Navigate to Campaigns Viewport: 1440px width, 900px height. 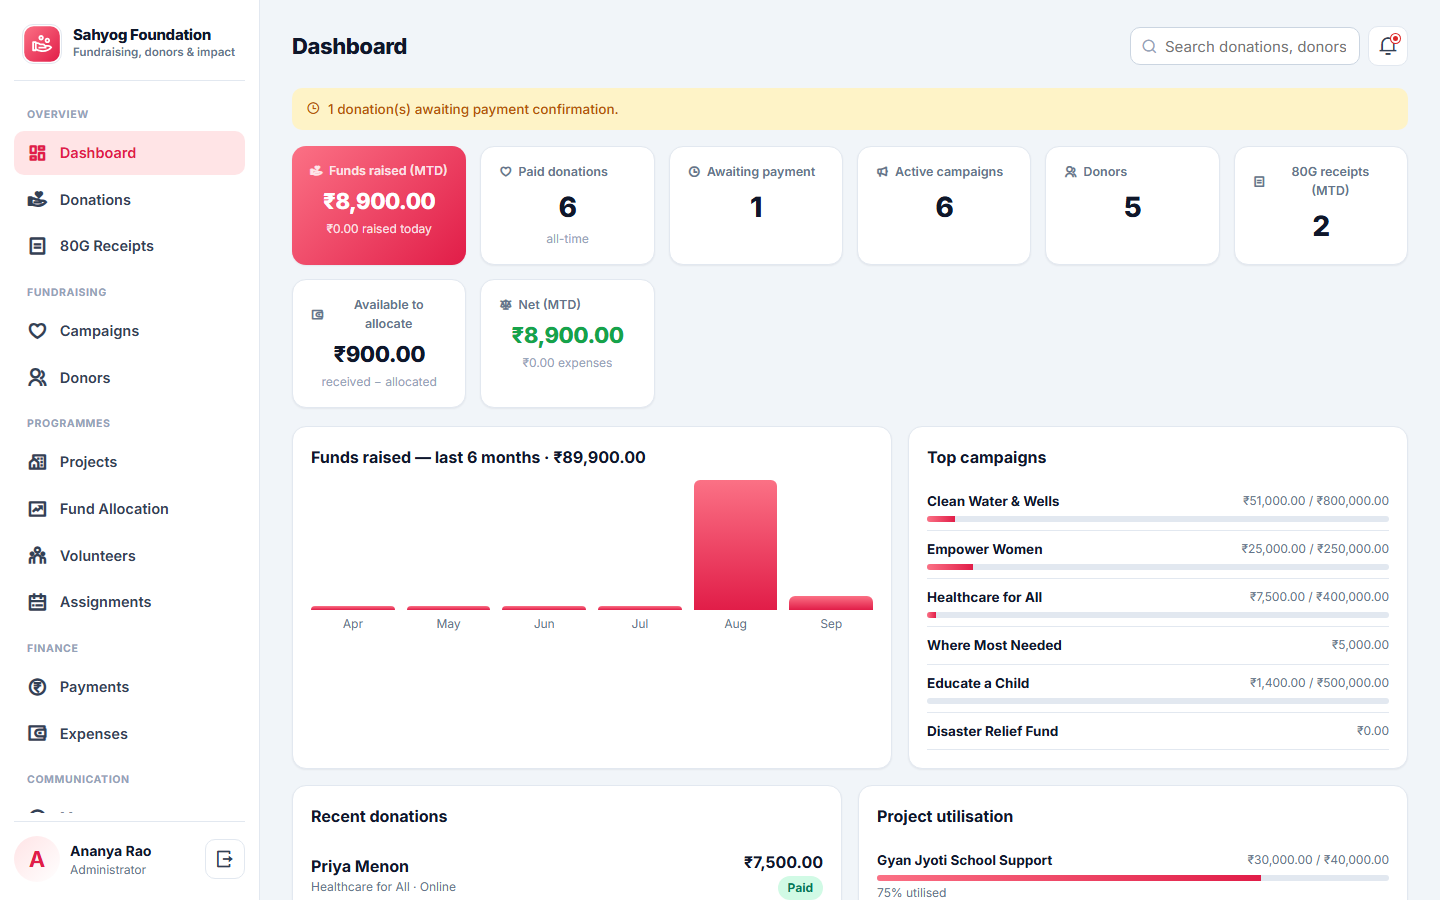[x=129, y=331]
